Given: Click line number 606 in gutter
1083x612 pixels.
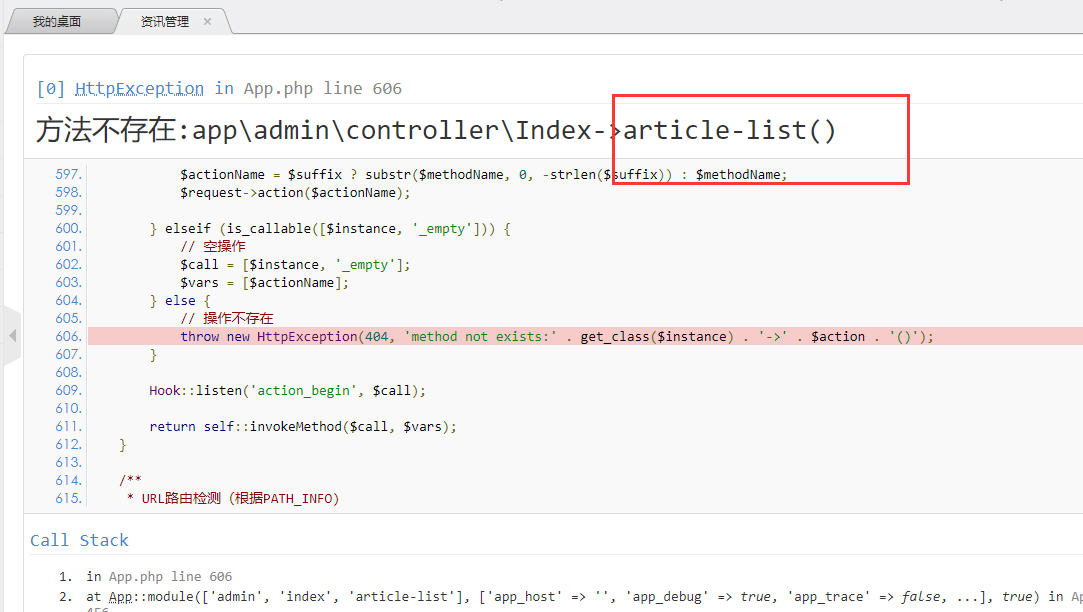Looking at the screenshot, I should tap(68, 336).
